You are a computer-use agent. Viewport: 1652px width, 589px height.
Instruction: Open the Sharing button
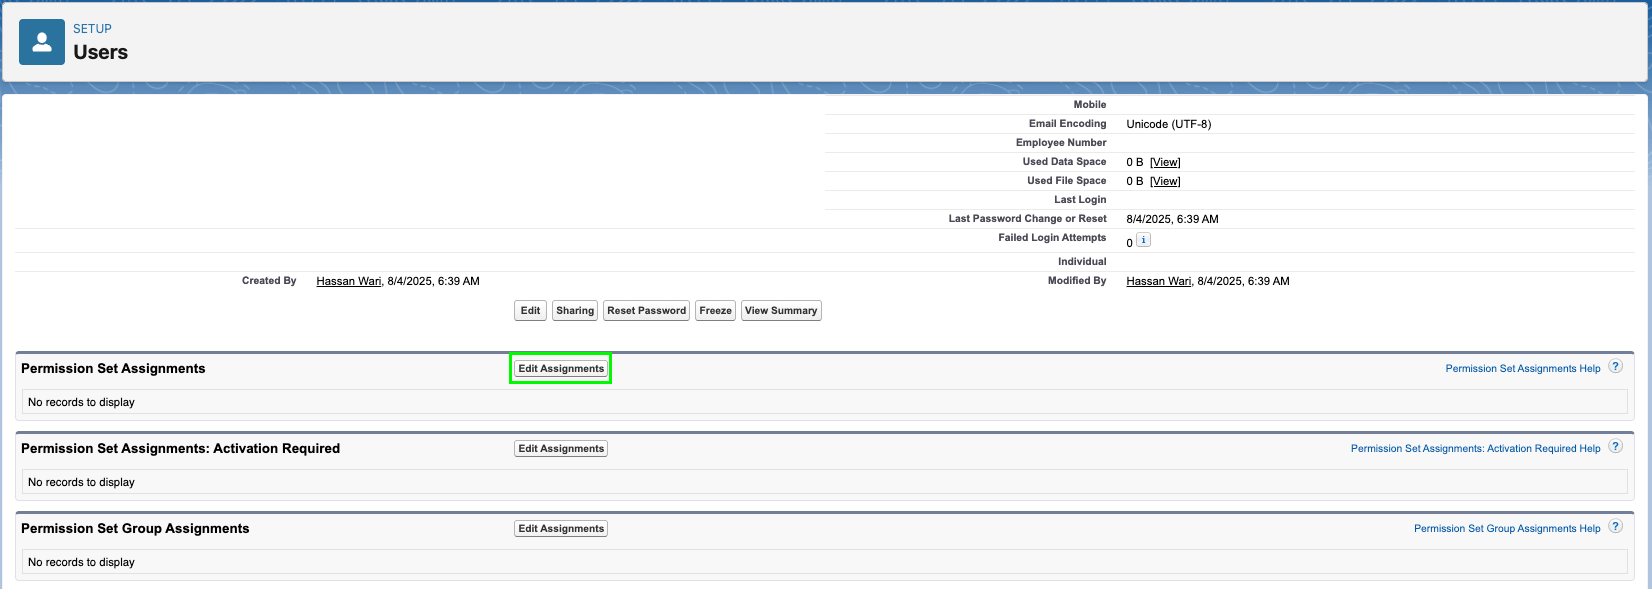pos(575,311)
